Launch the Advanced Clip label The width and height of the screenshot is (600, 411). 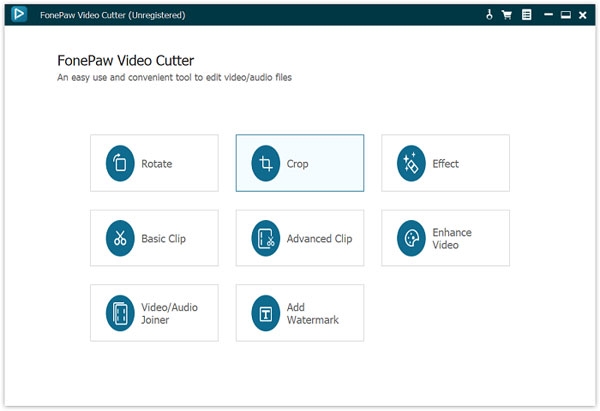click(320, 238)
